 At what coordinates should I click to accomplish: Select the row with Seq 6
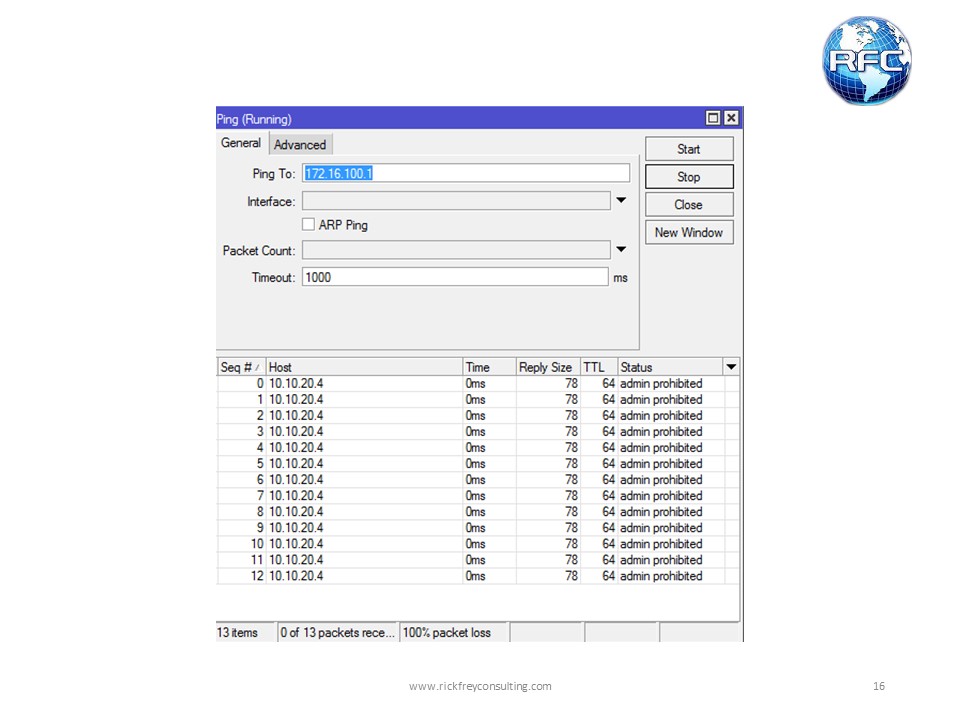pyautogui.click(x=478, y=479)
